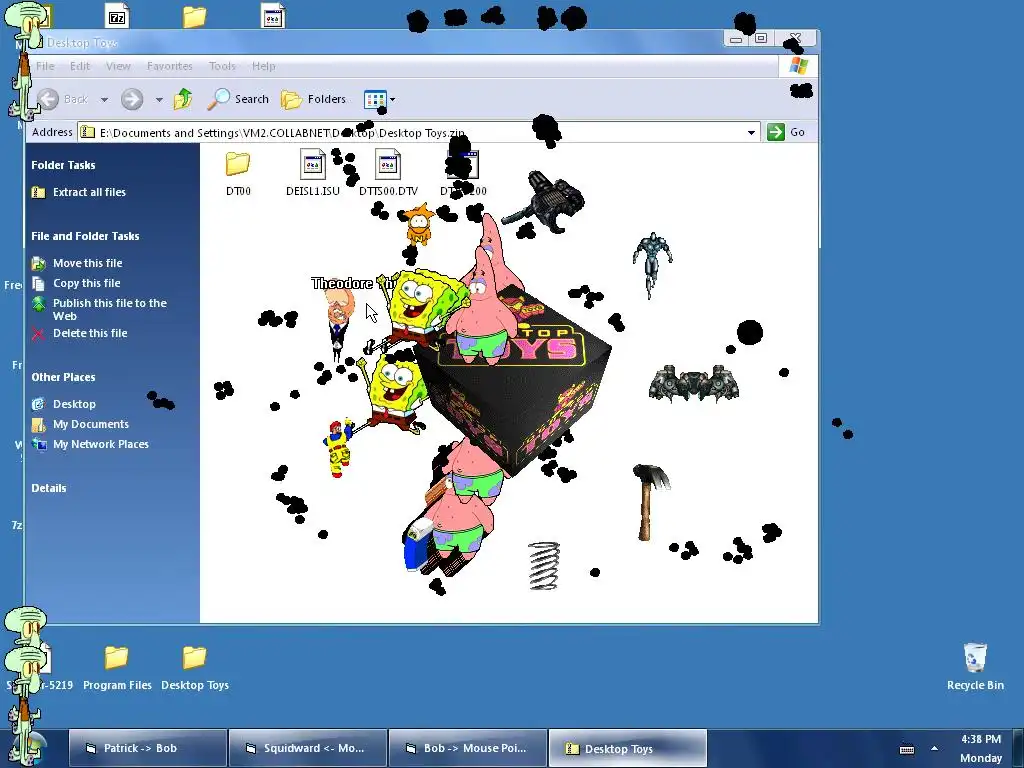Screen dimensions: 1024x768
Task: Select the unlabeled folder icon at desktop top
Action: pyautogui.click(x=194, y=16)
